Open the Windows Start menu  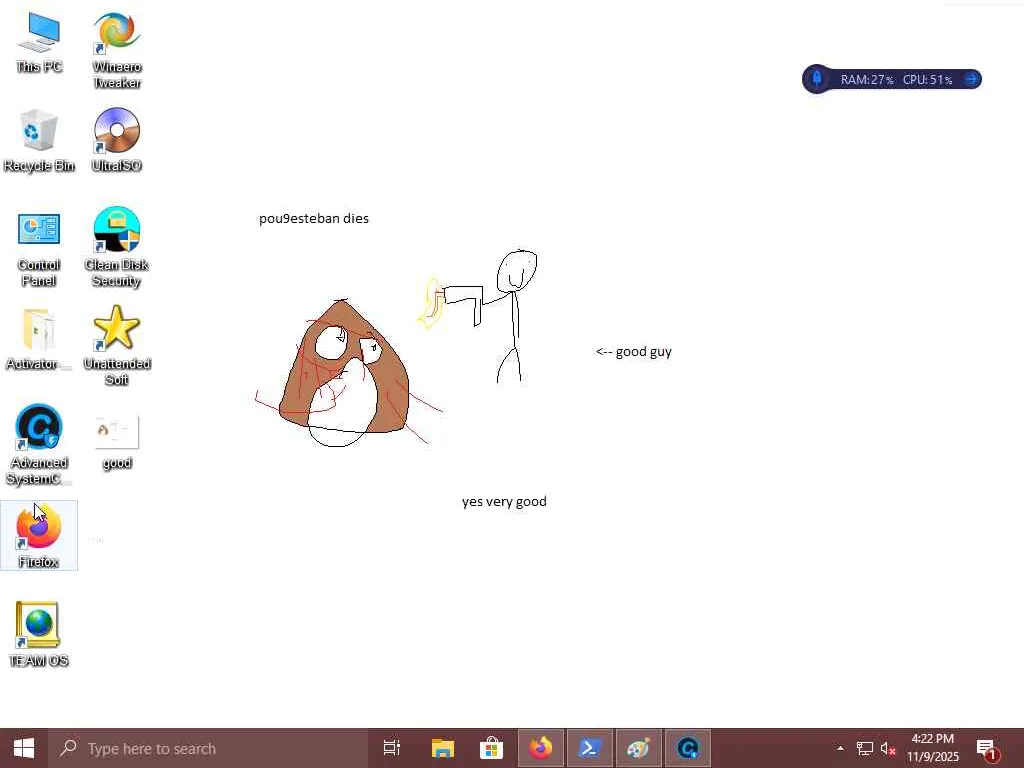click(24, 748)
